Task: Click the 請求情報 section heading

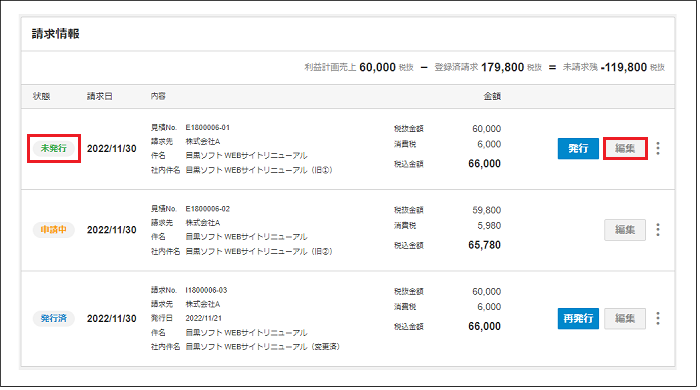Action: (x=55, y=34)
